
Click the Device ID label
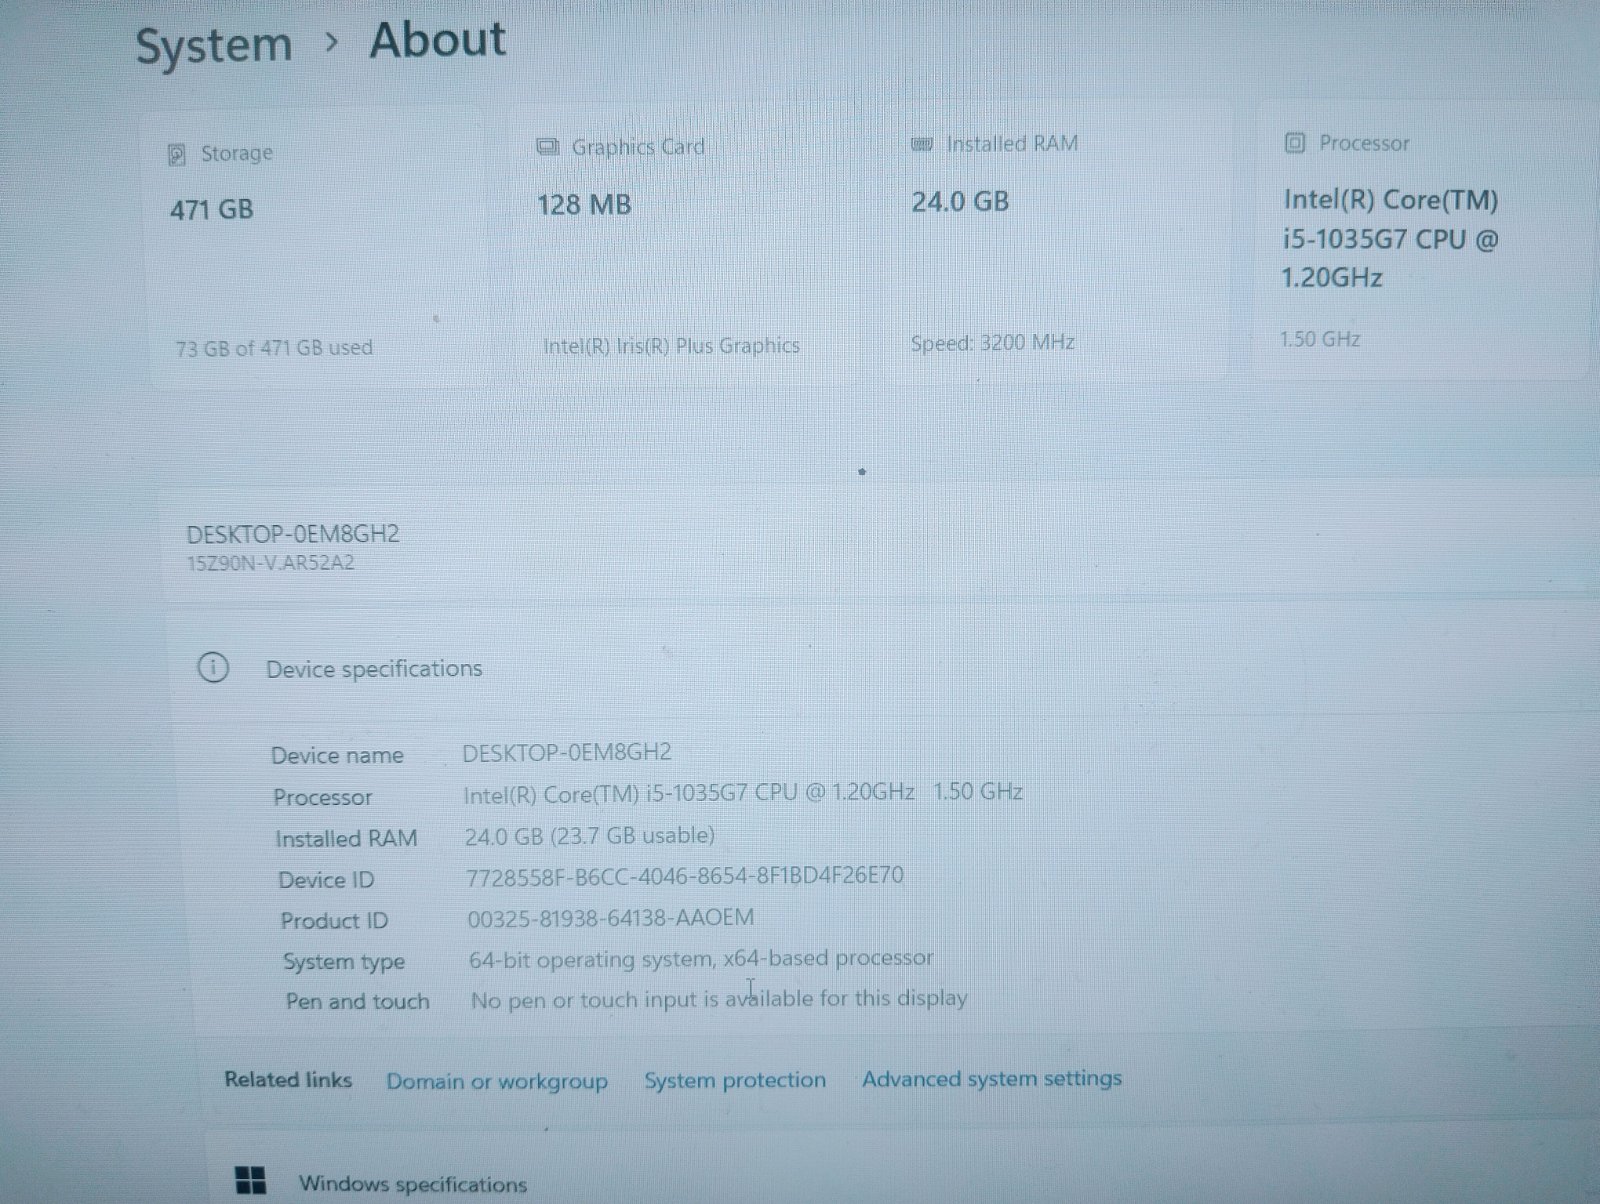(326, 880)
